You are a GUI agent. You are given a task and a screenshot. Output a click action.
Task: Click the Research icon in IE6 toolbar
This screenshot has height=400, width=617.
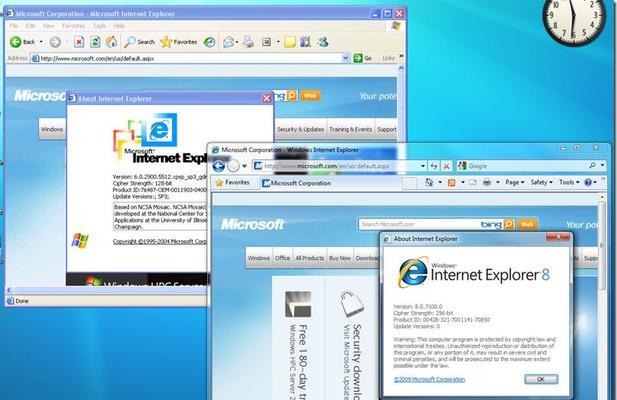click(x=305, y=42)
